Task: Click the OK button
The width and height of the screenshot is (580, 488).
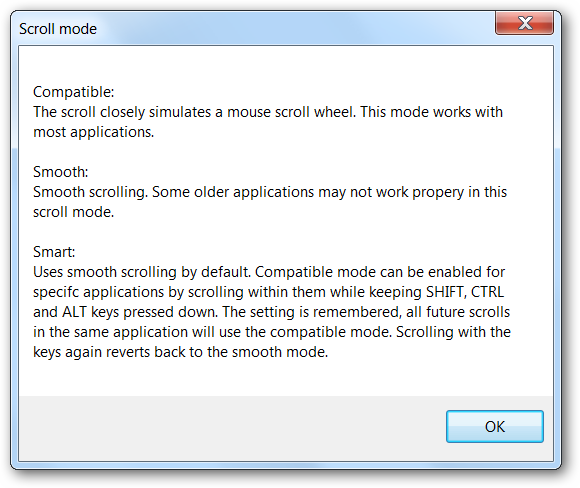Action: pyautogui.click(x=495, y=426)
